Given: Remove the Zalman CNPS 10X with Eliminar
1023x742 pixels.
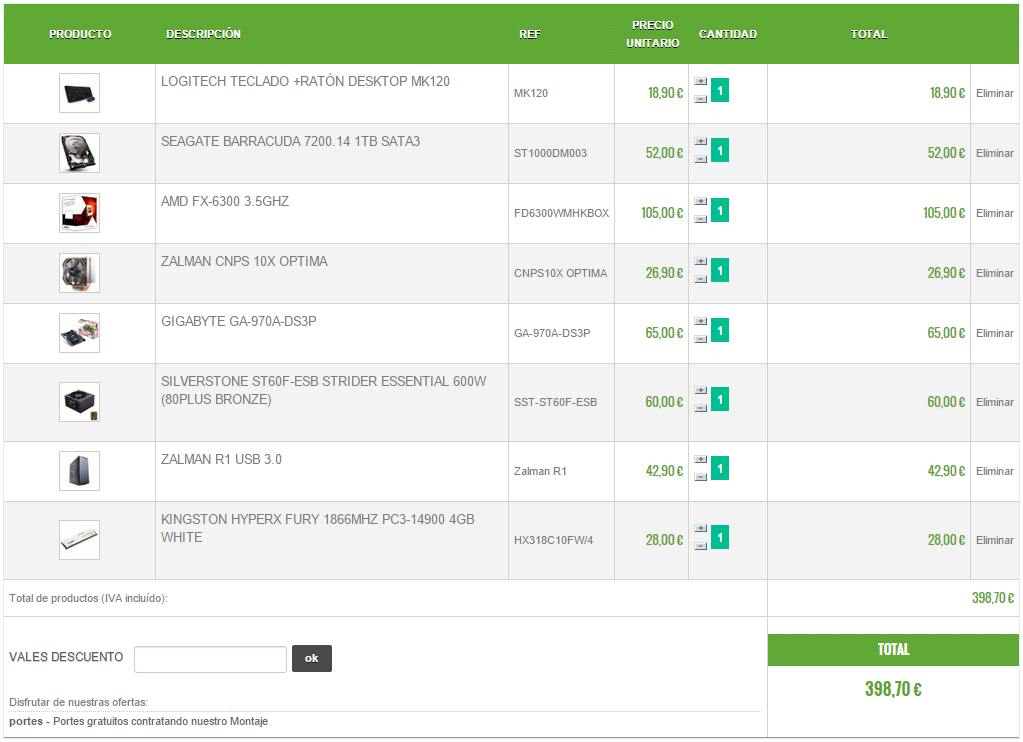Looking at the screenshot, I should pos(995,273).
